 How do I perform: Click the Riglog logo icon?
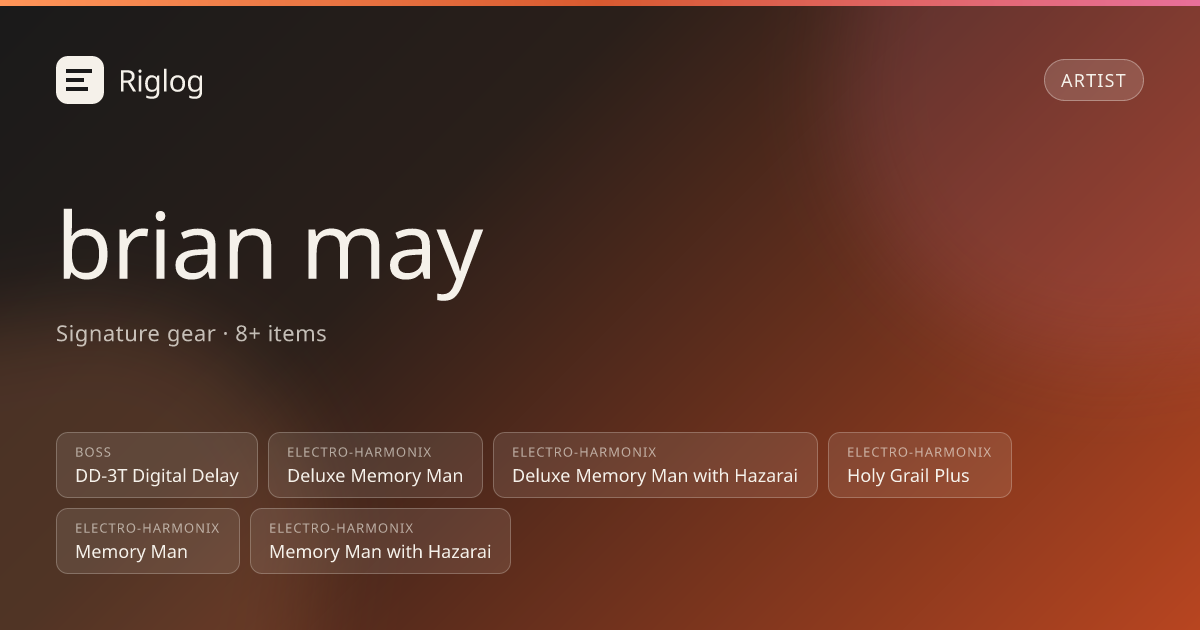(x=80, y=80)
